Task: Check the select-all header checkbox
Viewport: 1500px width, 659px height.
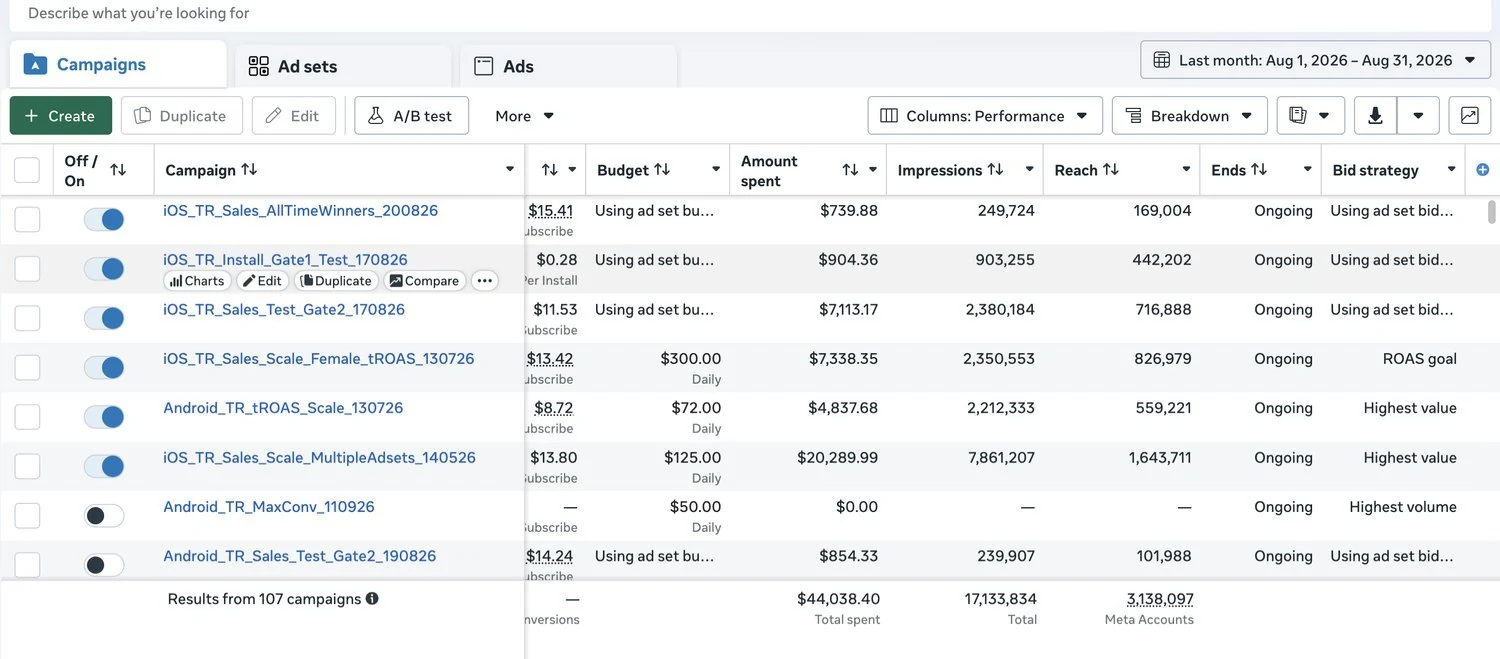Action: 27,170
